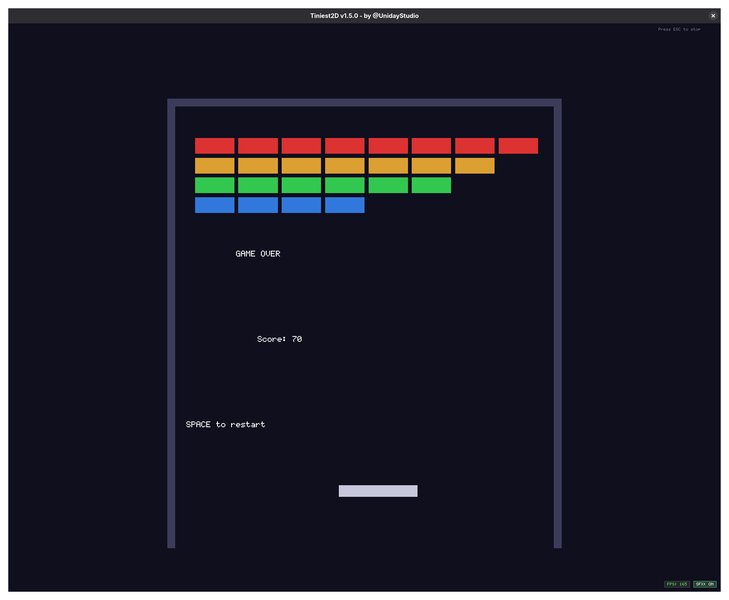Viewport: 729px width, 600px height.
Task: Click the leftmost blue brick
Action: [x=215, y=205]
